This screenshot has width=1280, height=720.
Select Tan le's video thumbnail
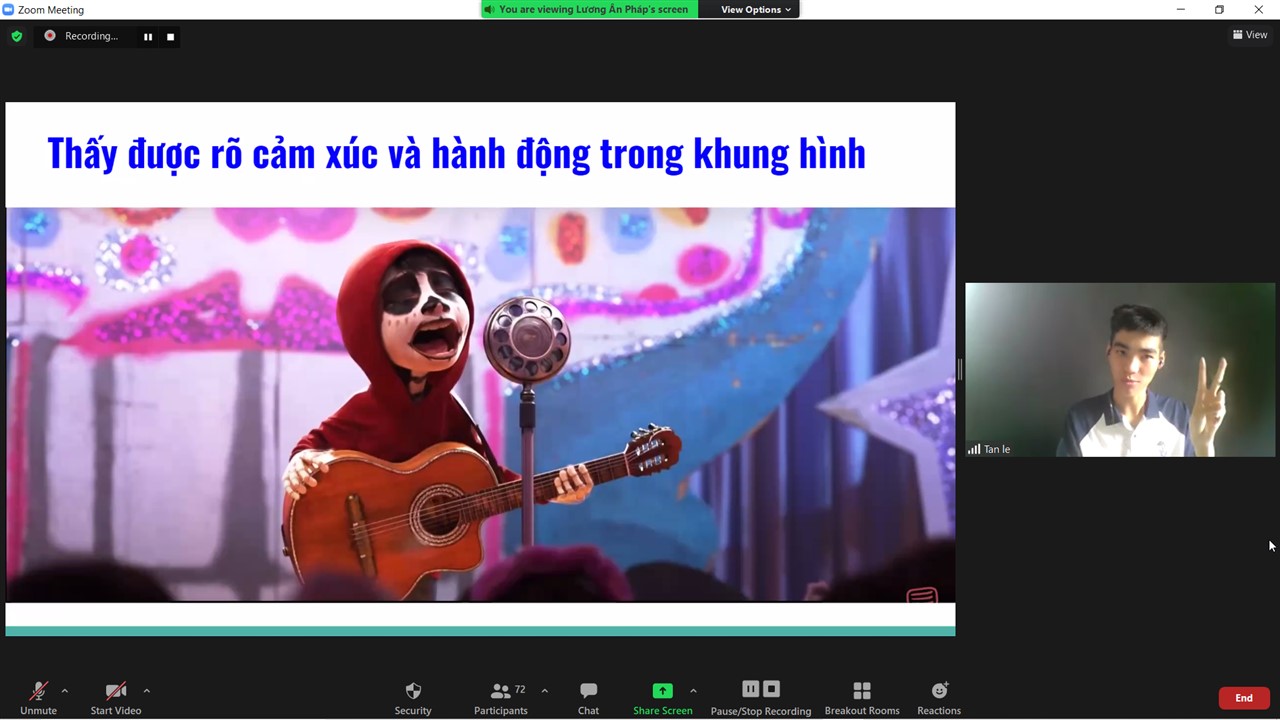1120,370
